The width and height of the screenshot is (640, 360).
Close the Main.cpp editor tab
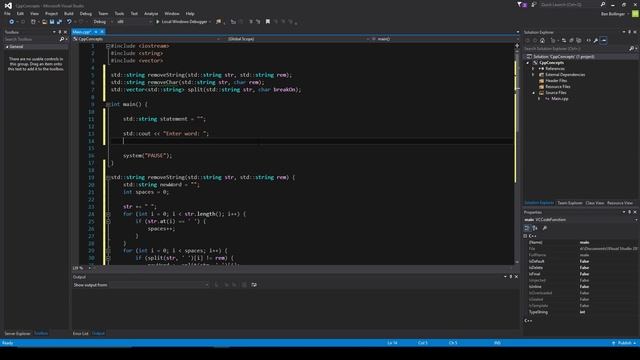coord(102,32)
